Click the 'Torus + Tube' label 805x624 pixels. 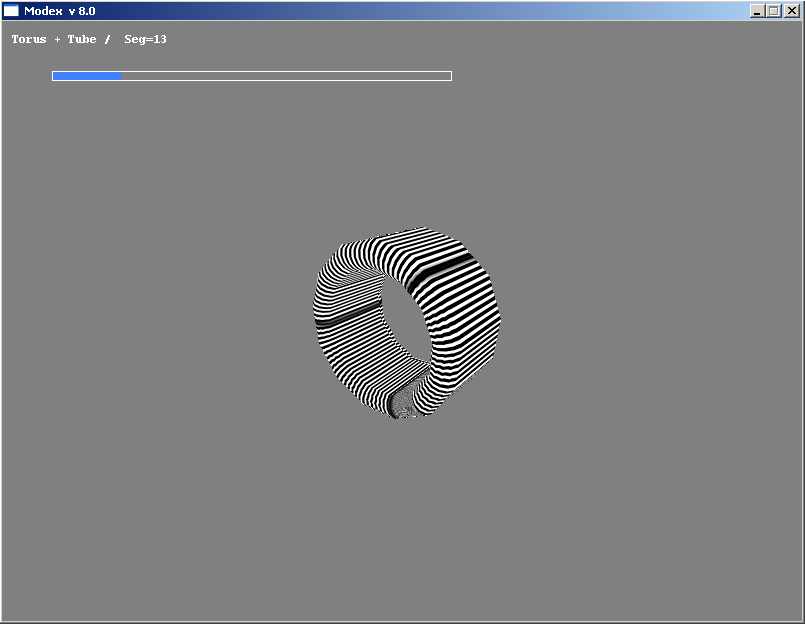click(x=54, y=39)
